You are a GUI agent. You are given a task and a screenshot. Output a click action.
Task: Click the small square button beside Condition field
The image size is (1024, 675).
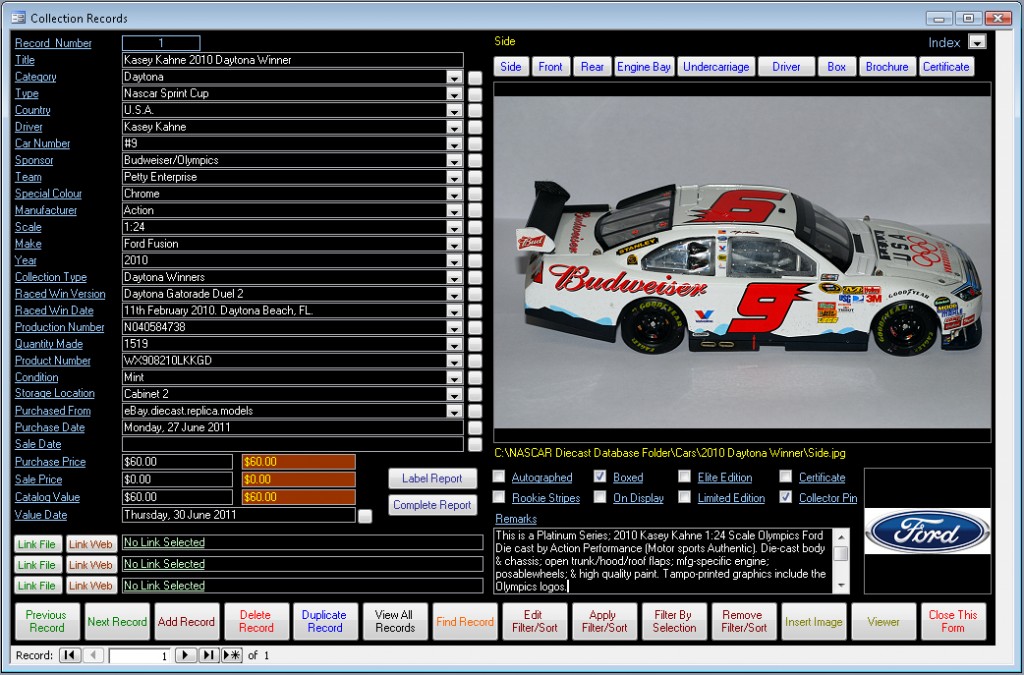(475, 378)
